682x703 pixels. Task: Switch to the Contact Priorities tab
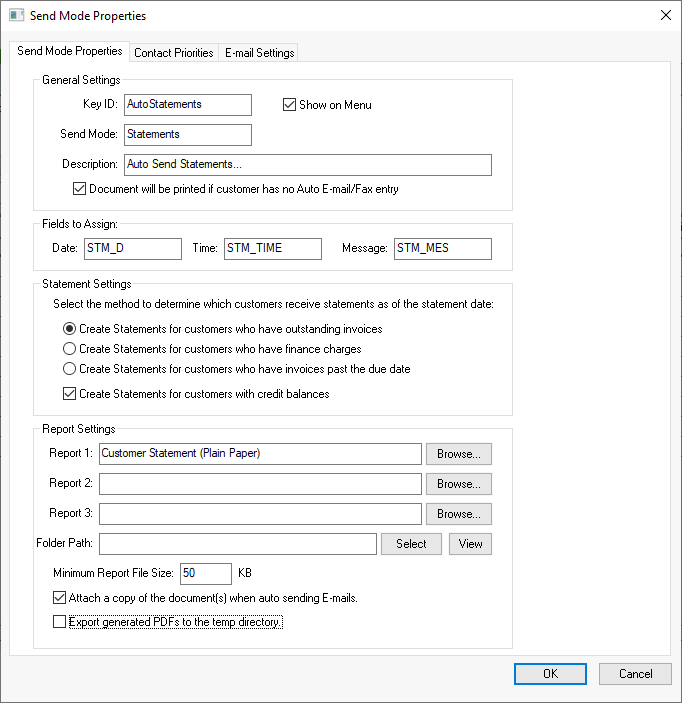coord(173,53)
